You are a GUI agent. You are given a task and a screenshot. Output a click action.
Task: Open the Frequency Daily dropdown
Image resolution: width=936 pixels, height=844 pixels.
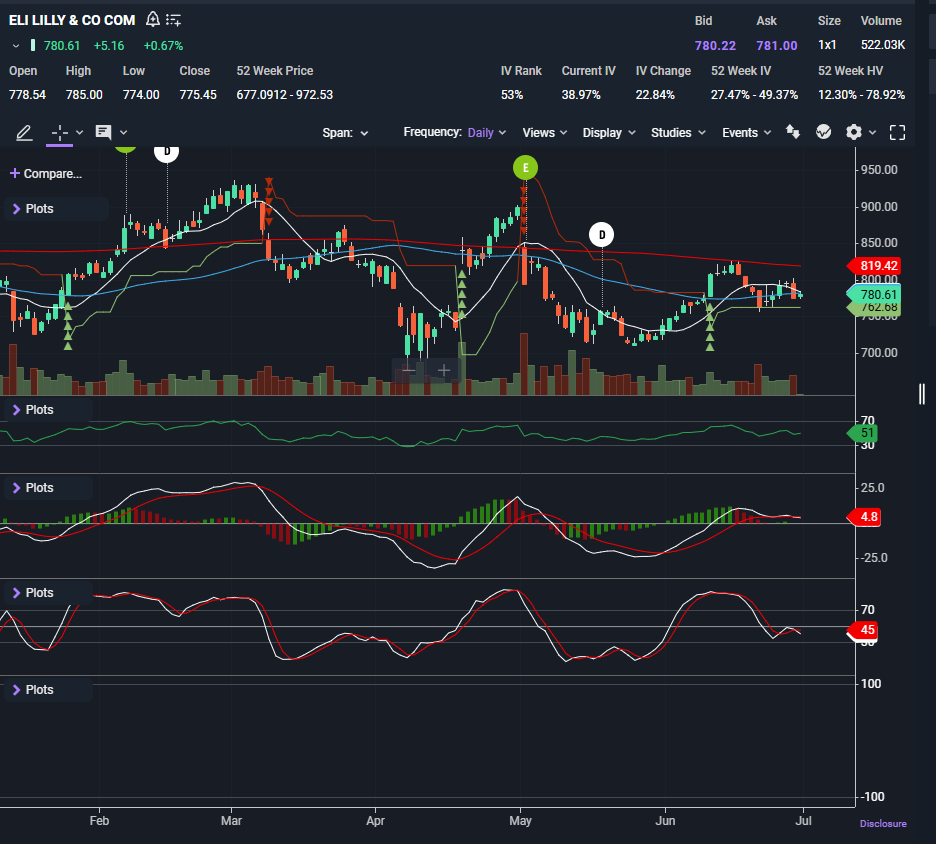pos(487,133)
